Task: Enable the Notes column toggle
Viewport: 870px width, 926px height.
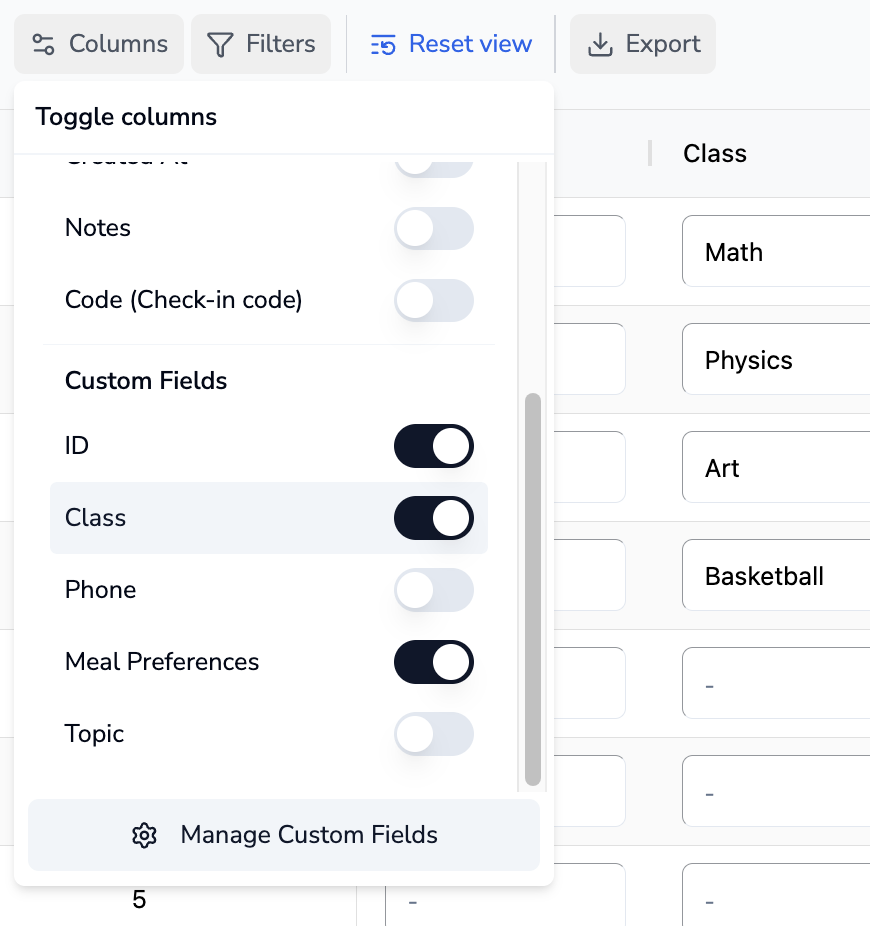Action: [x=433, y=229]
